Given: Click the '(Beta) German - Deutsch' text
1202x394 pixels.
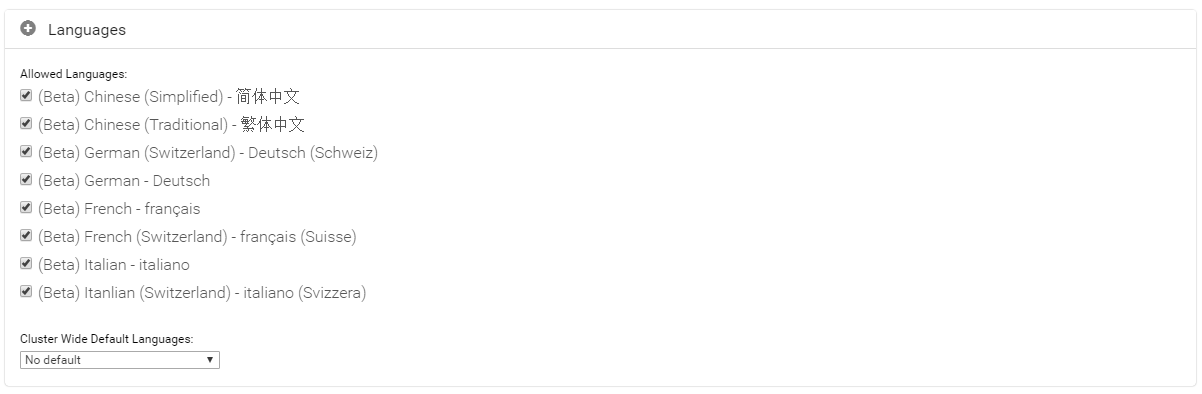Looking at the screenshot, I should click(x=124, y=181).
